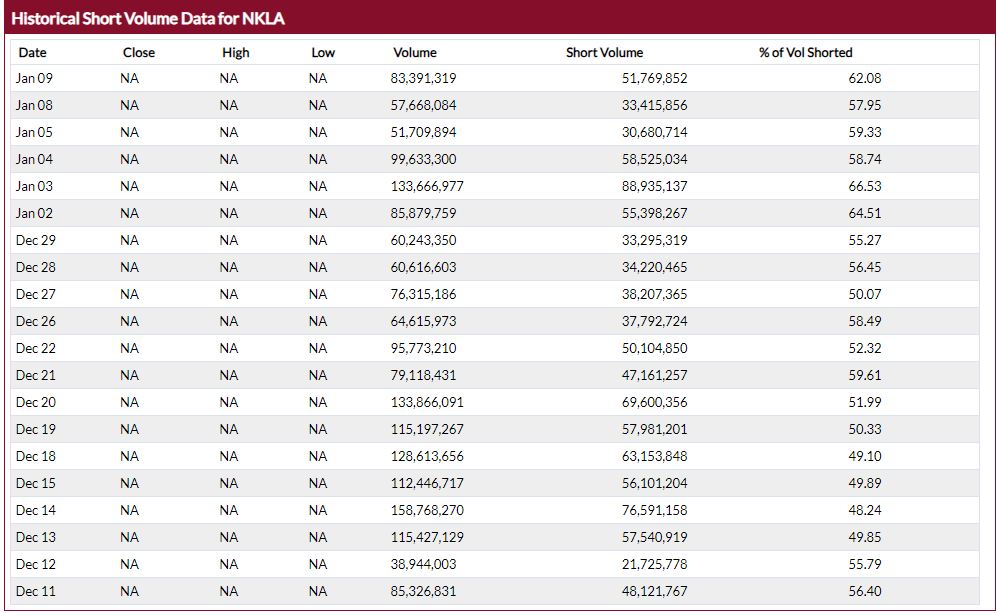Select the Jan 03 date cell
This screenshot has height=613, width=997.
pyautogui.click(x=34, y=186)
